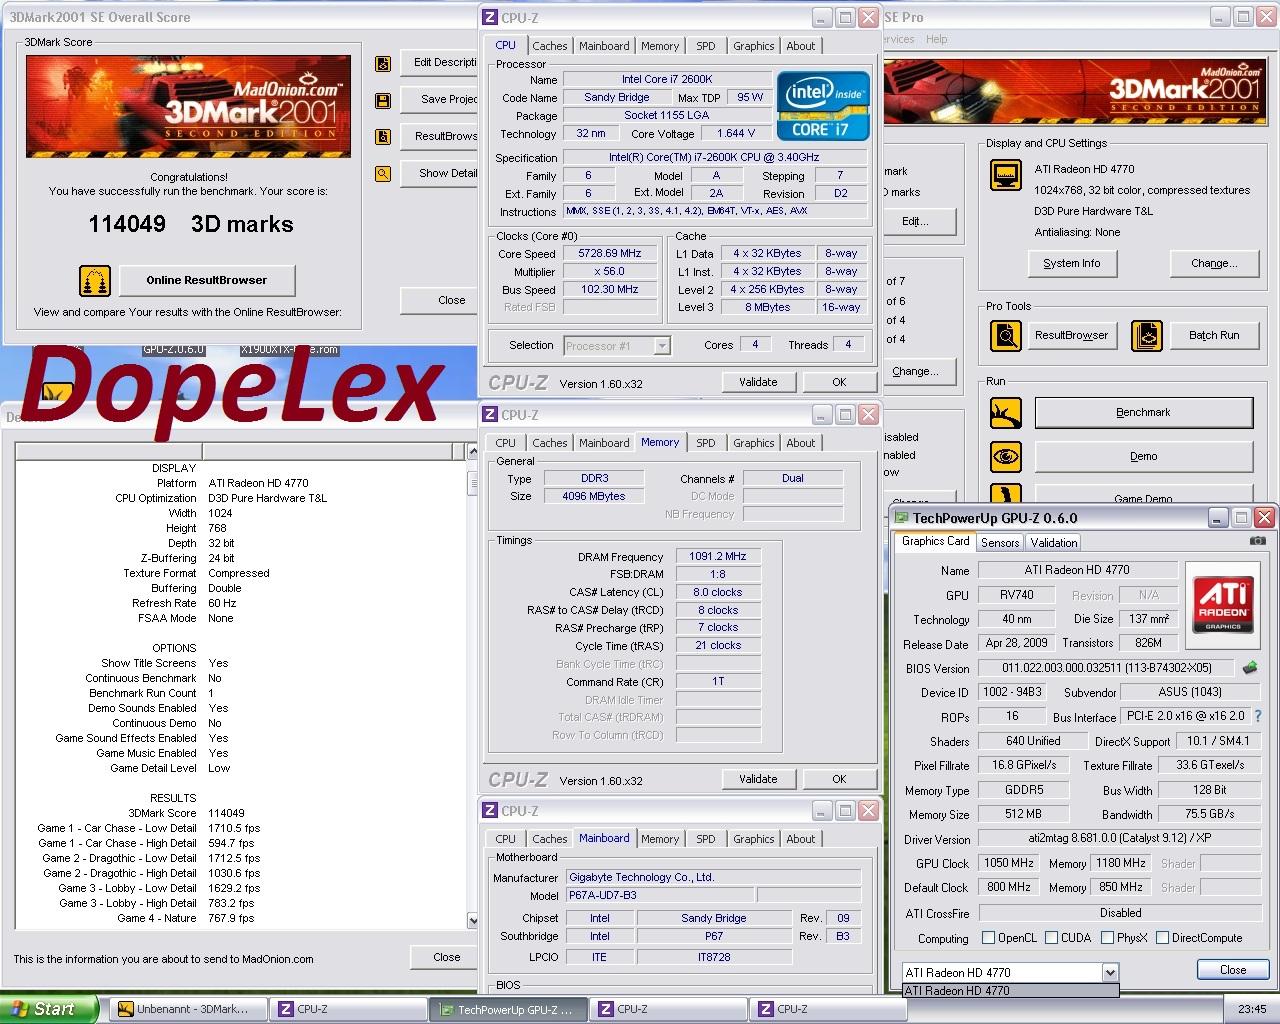
Task: Open the GPU selection dropdown in GPU-Z
Action: tap(1109, 972)
